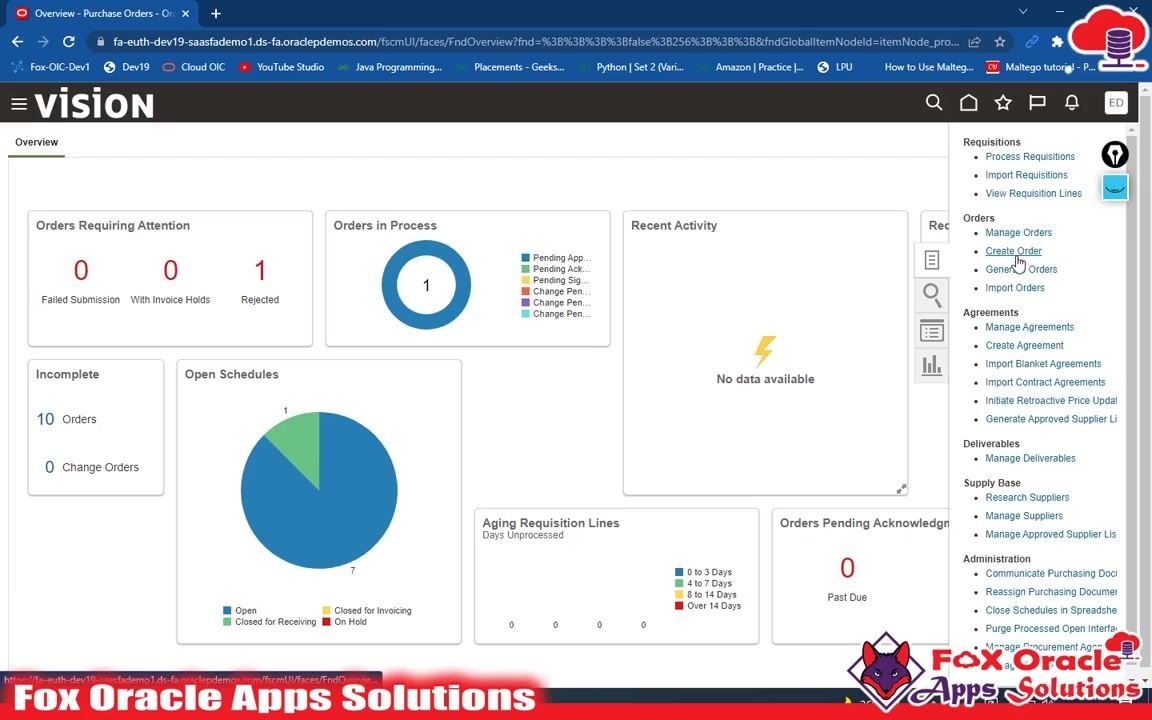Open Manage Orders link
Viewport: 1152px width, 720px height.
coord(1018,232)
